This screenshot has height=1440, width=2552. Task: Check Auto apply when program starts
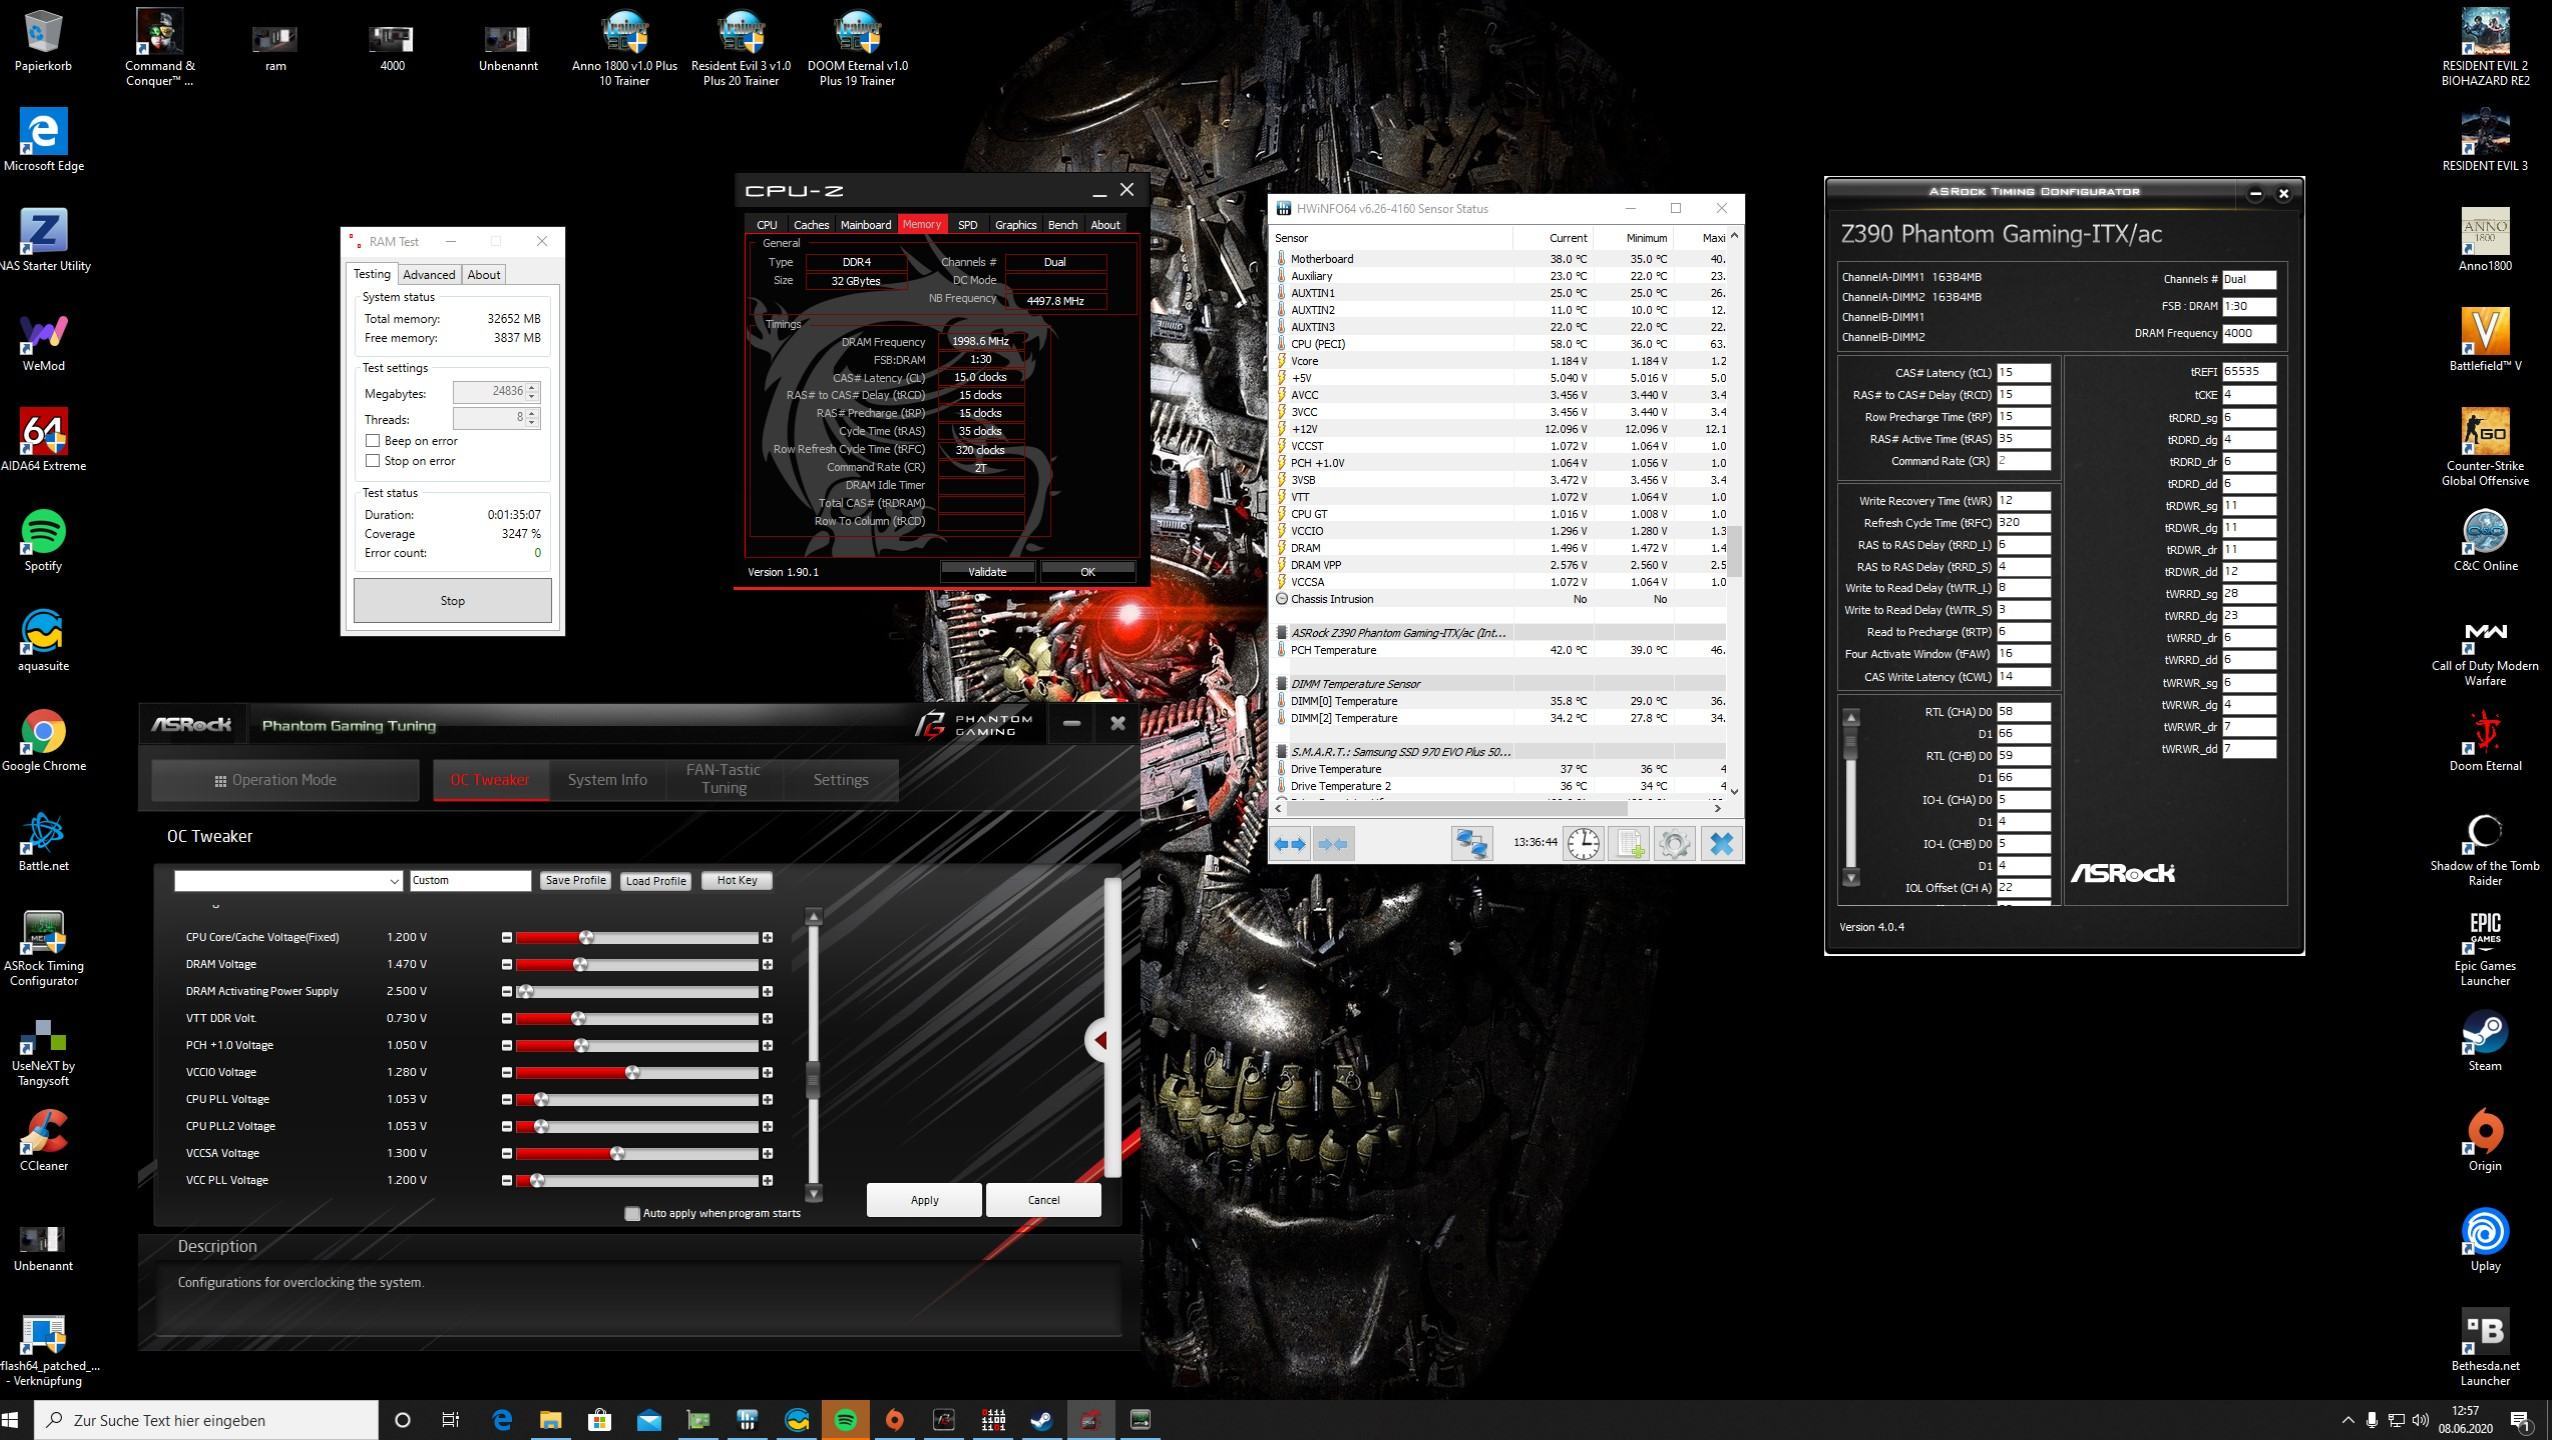632,1213
